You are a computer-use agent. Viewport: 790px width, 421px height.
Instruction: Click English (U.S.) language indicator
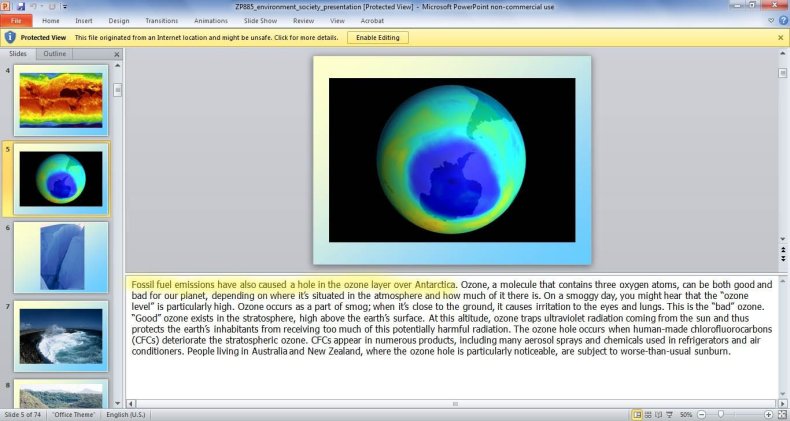pyautogui.click(x=125, y=414)
